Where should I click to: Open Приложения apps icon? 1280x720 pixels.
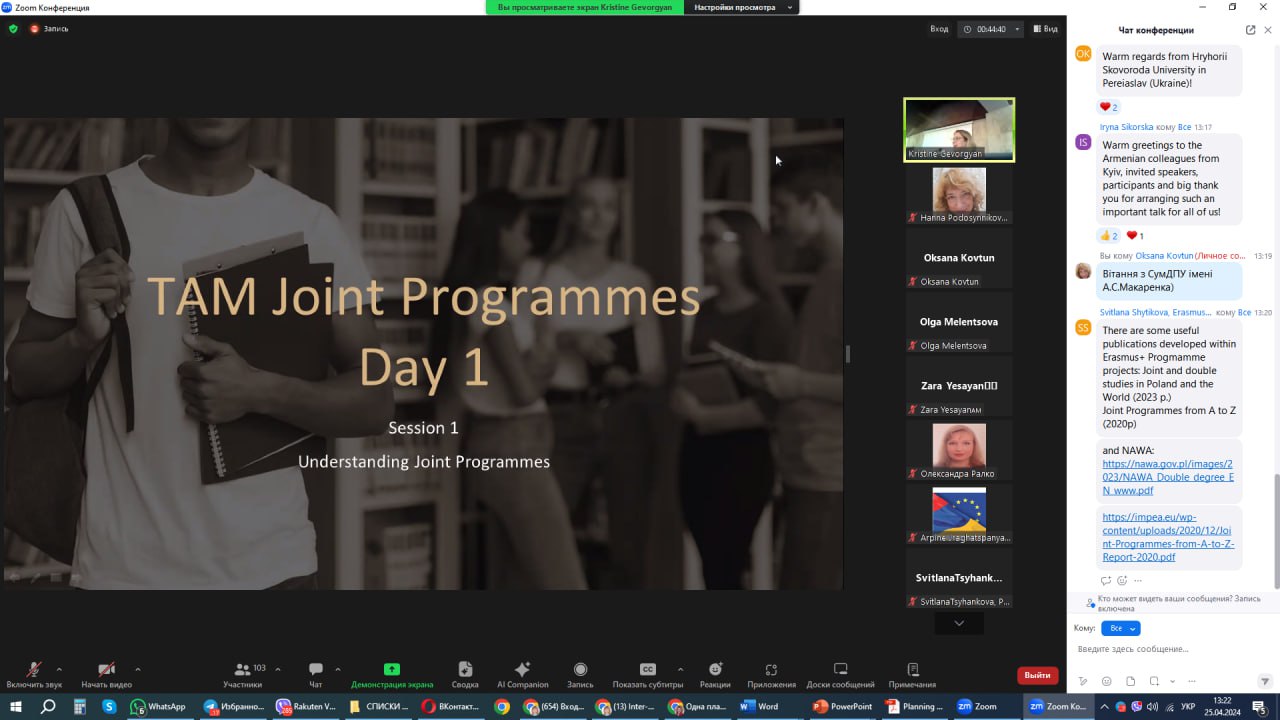[771, 671]
